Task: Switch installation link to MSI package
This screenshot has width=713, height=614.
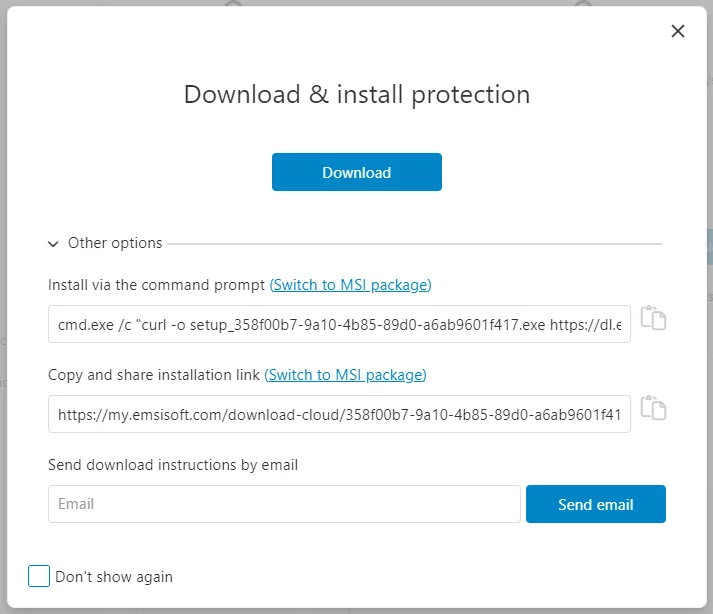Action: point(345,375)
